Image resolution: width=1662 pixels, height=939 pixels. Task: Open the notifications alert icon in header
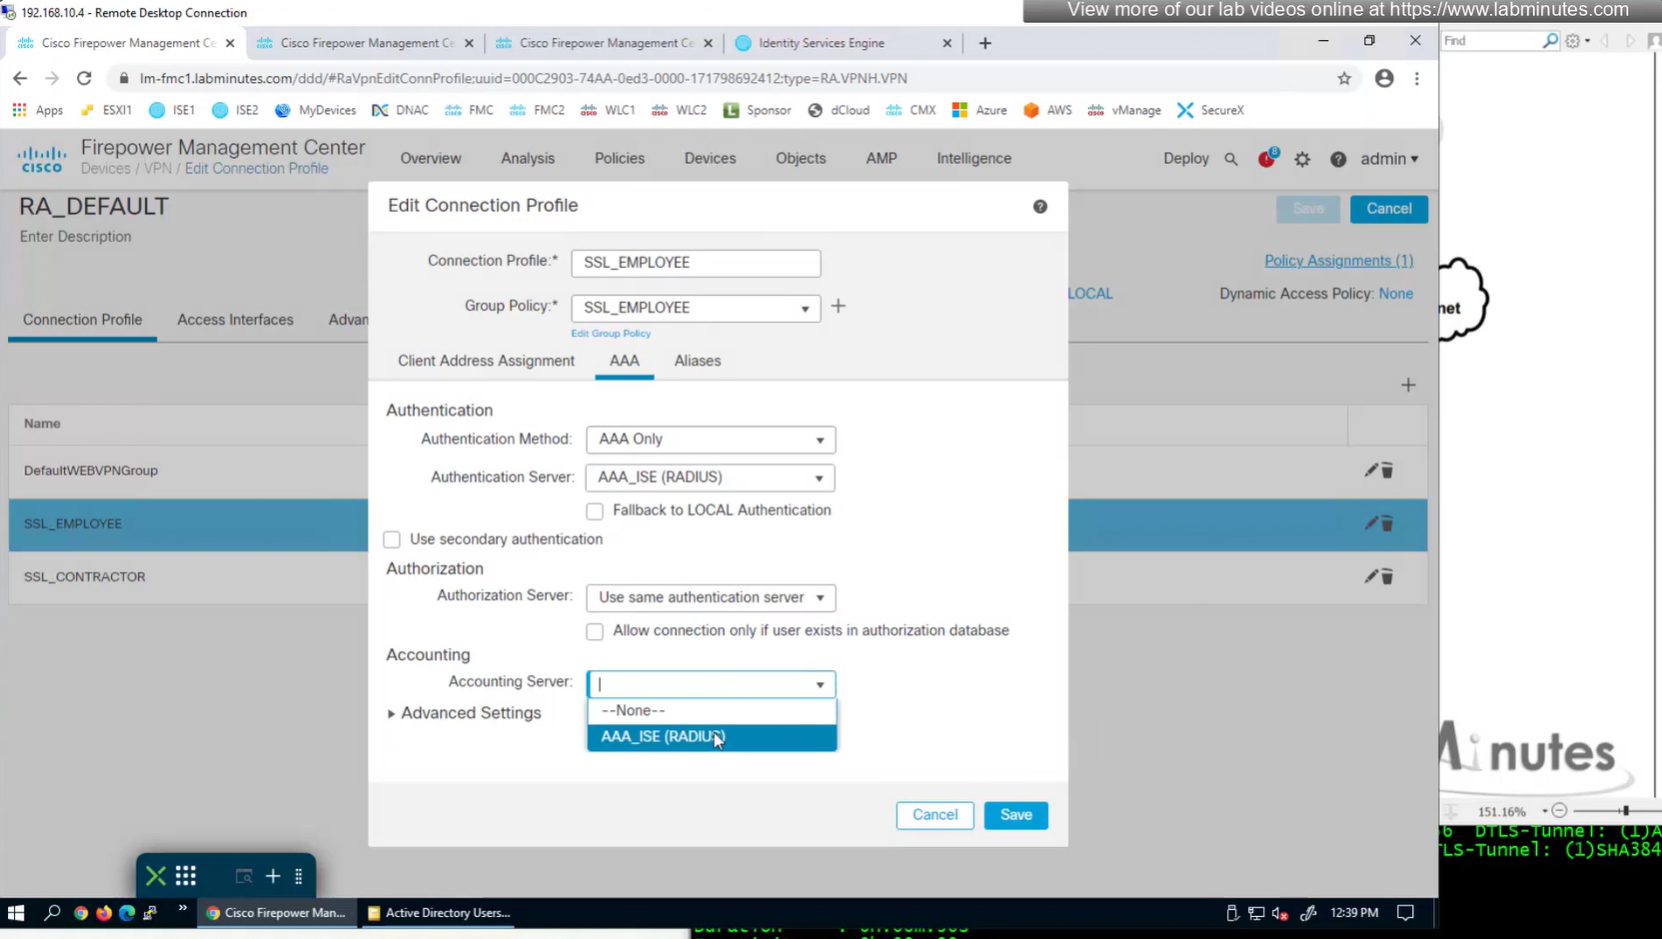pyautogui.click(x=1267, y=159)
